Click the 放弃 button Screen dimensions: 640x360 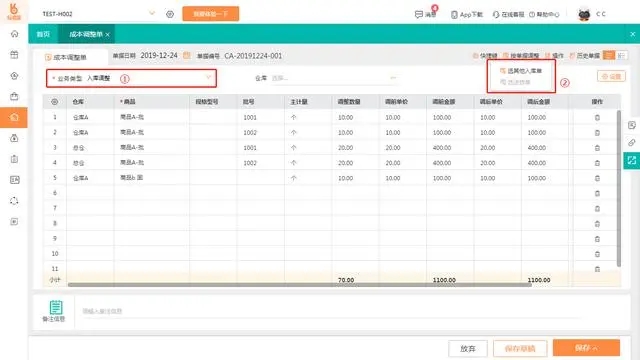(468, 349)
